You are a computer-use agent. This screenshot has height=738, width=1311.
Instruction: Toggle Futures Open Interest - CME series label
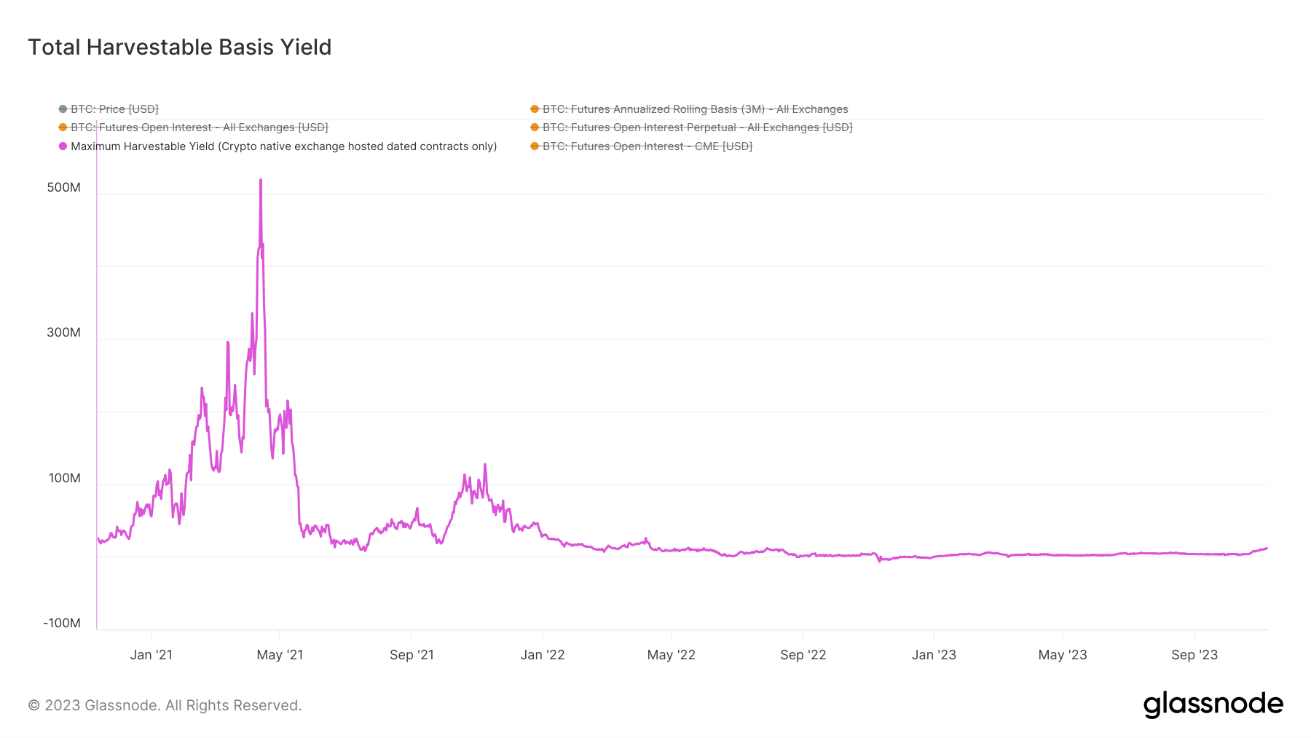647,146
